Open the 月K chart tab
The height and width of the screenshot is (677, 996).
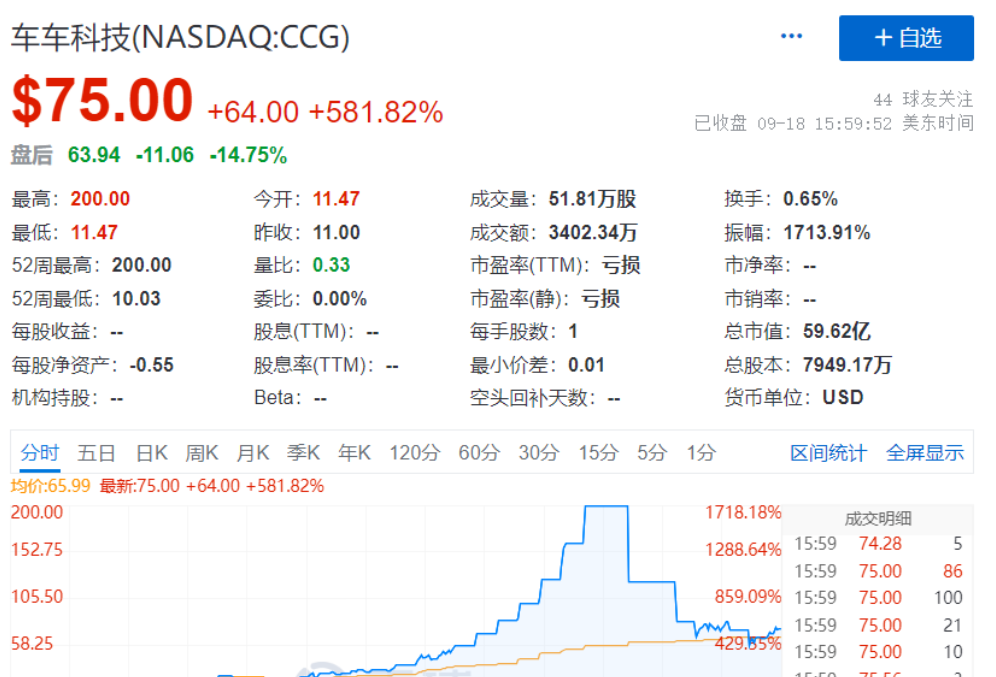[252, 453]
